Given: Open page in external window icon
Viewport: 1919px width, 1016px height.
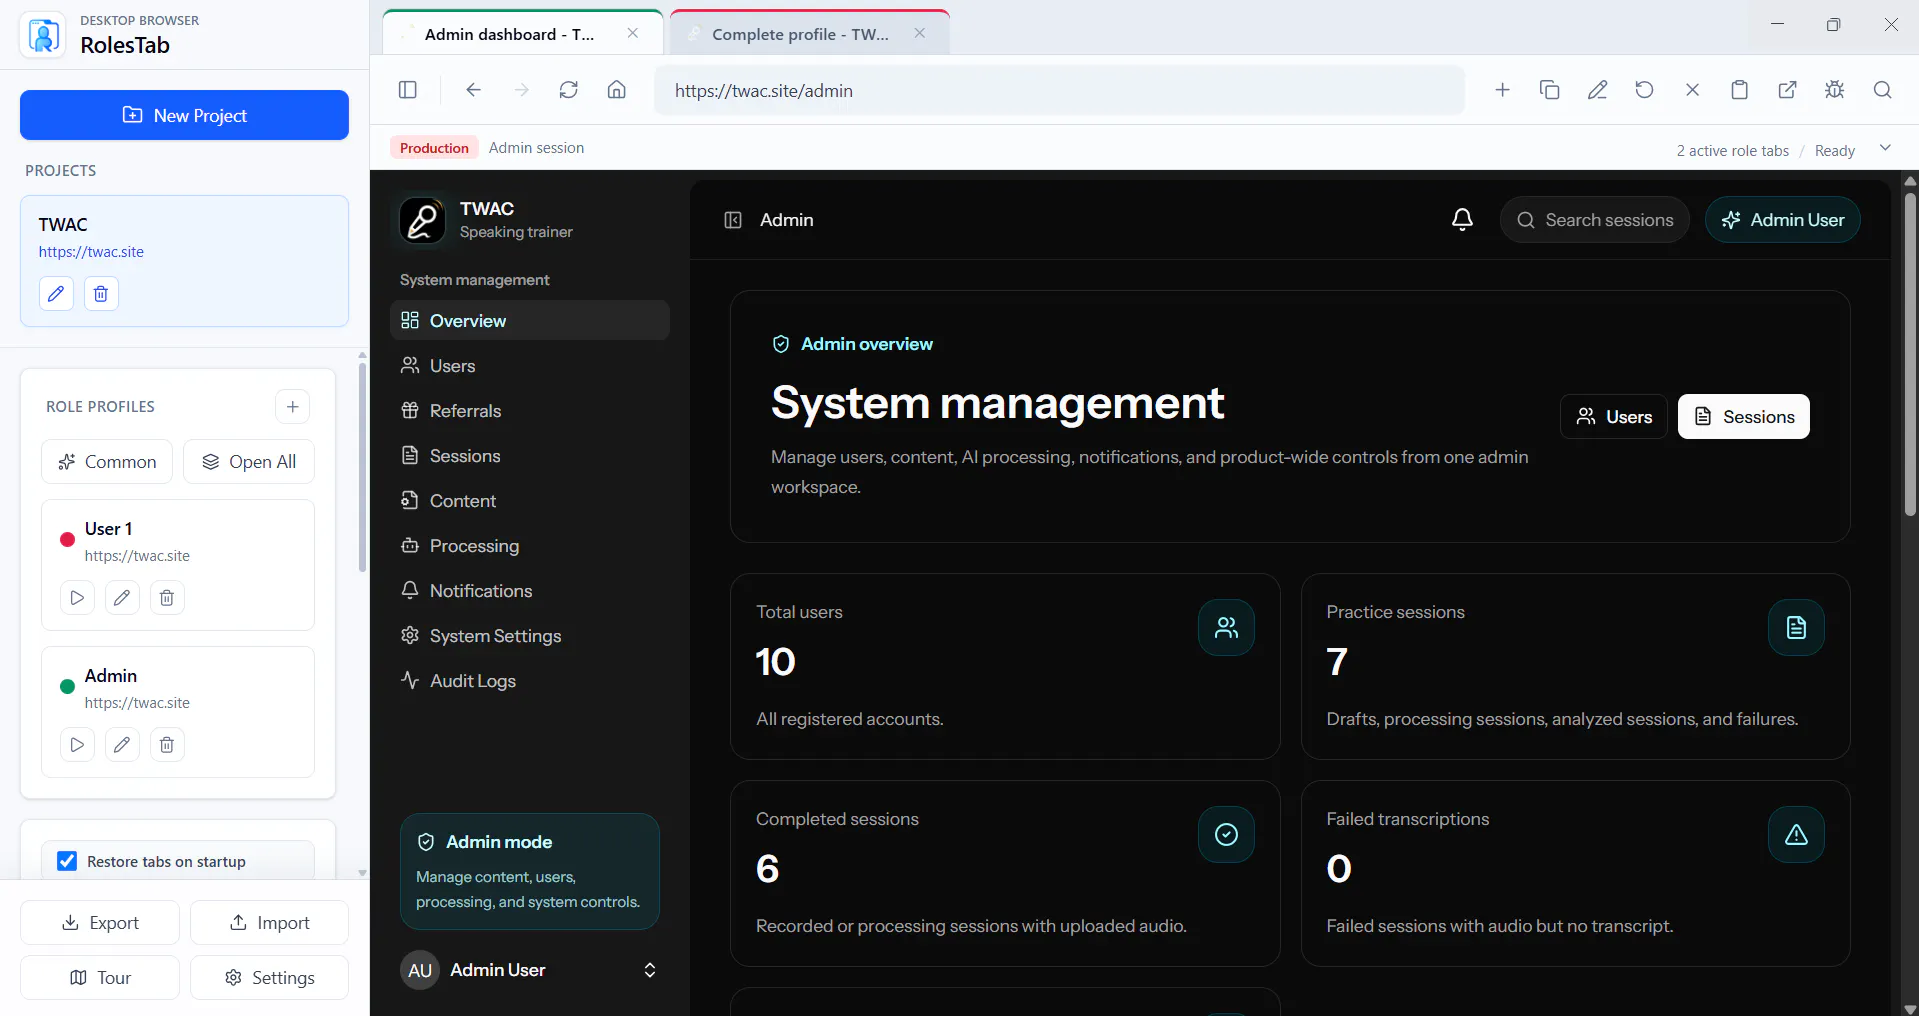Looking at the screenshot, I should [x=1787, y=90].
